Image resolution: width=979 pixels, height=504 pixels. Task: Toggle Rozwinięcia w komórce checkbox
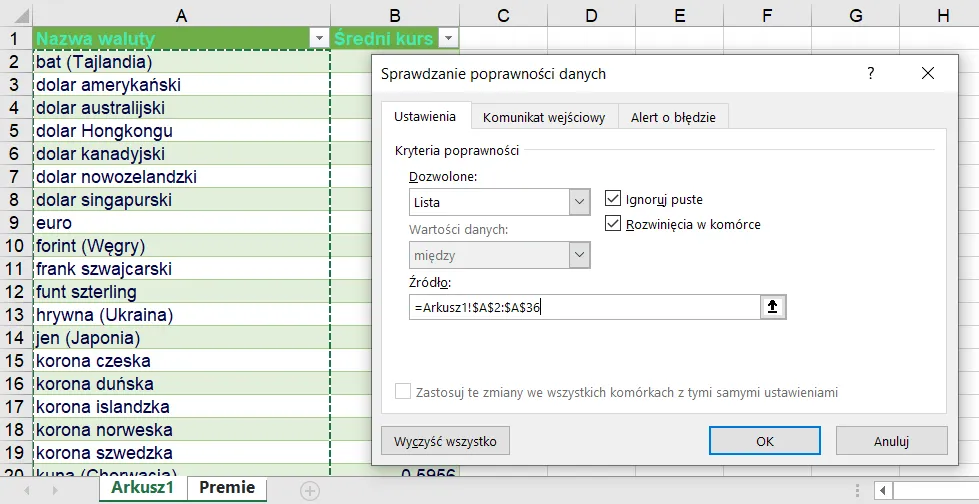click(x=612, y=224)
